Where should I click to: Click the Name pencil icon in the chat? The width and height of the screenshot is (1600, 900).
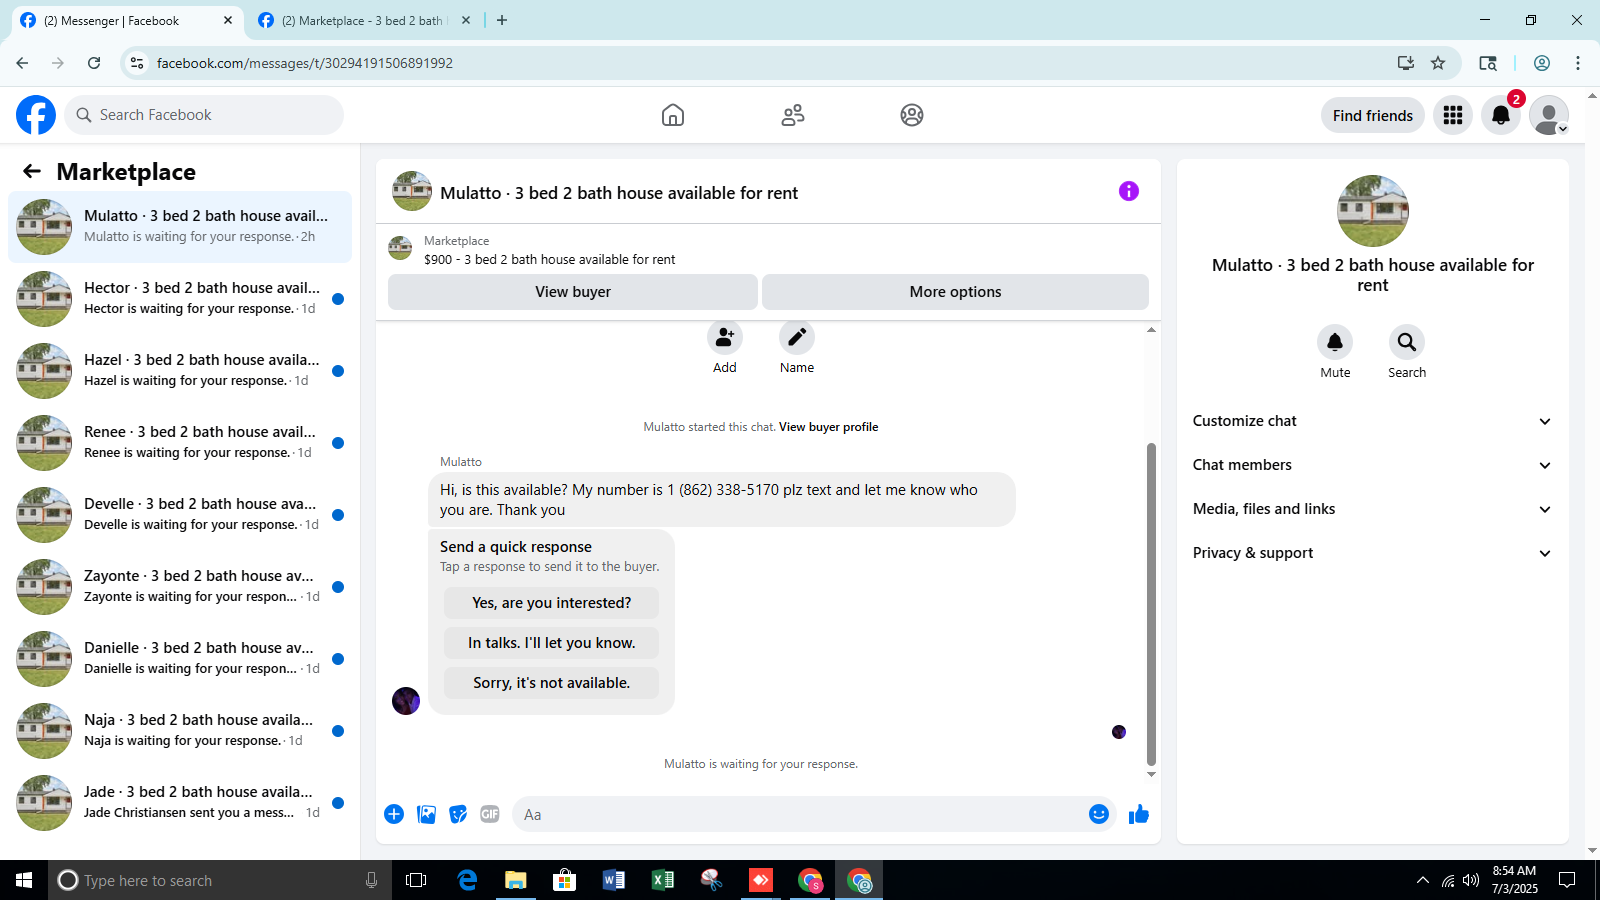pos(797,338)
